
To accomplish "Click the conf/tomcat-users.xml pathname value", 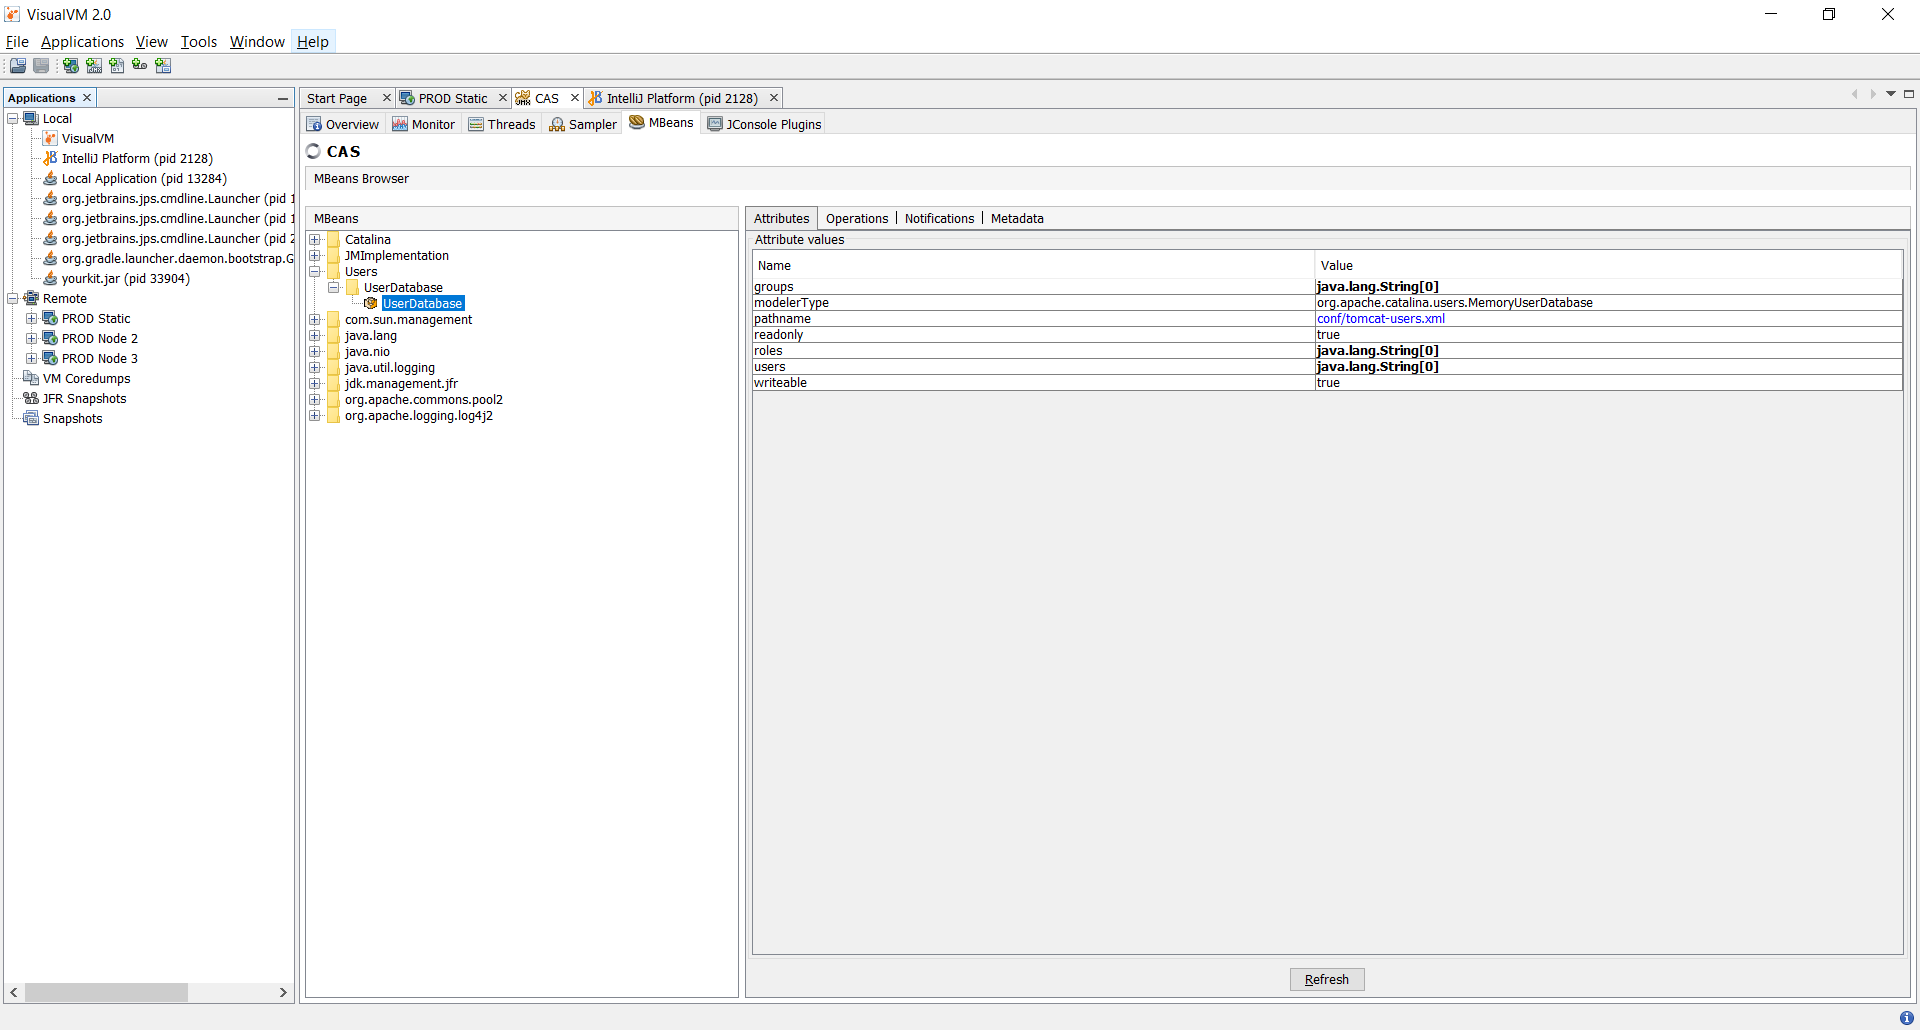I will click(1380, 319).
